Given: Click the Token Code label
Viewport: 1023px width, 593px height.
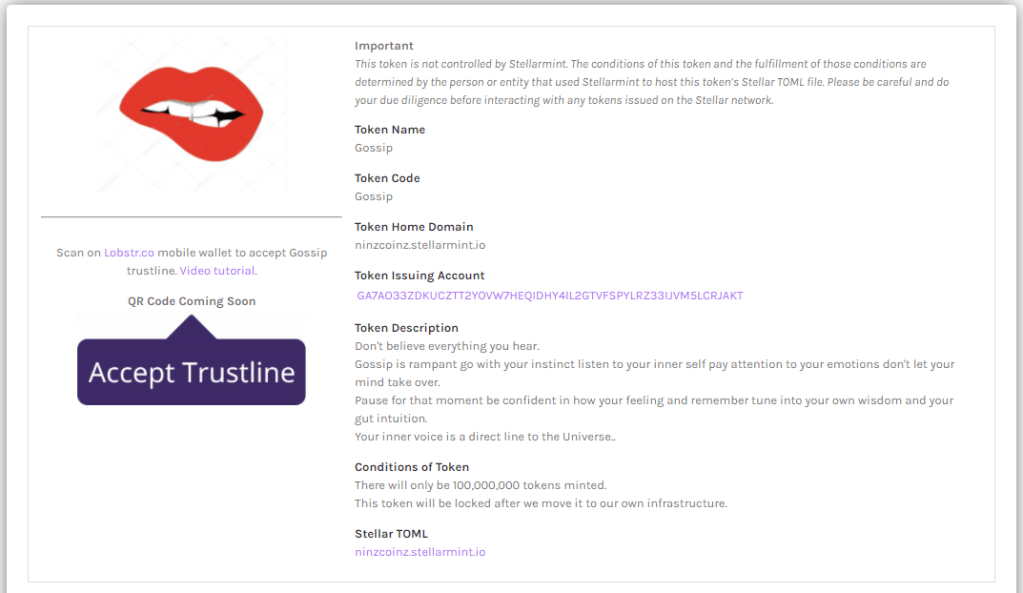Looking at the screenshot, I should pos(387,178).
